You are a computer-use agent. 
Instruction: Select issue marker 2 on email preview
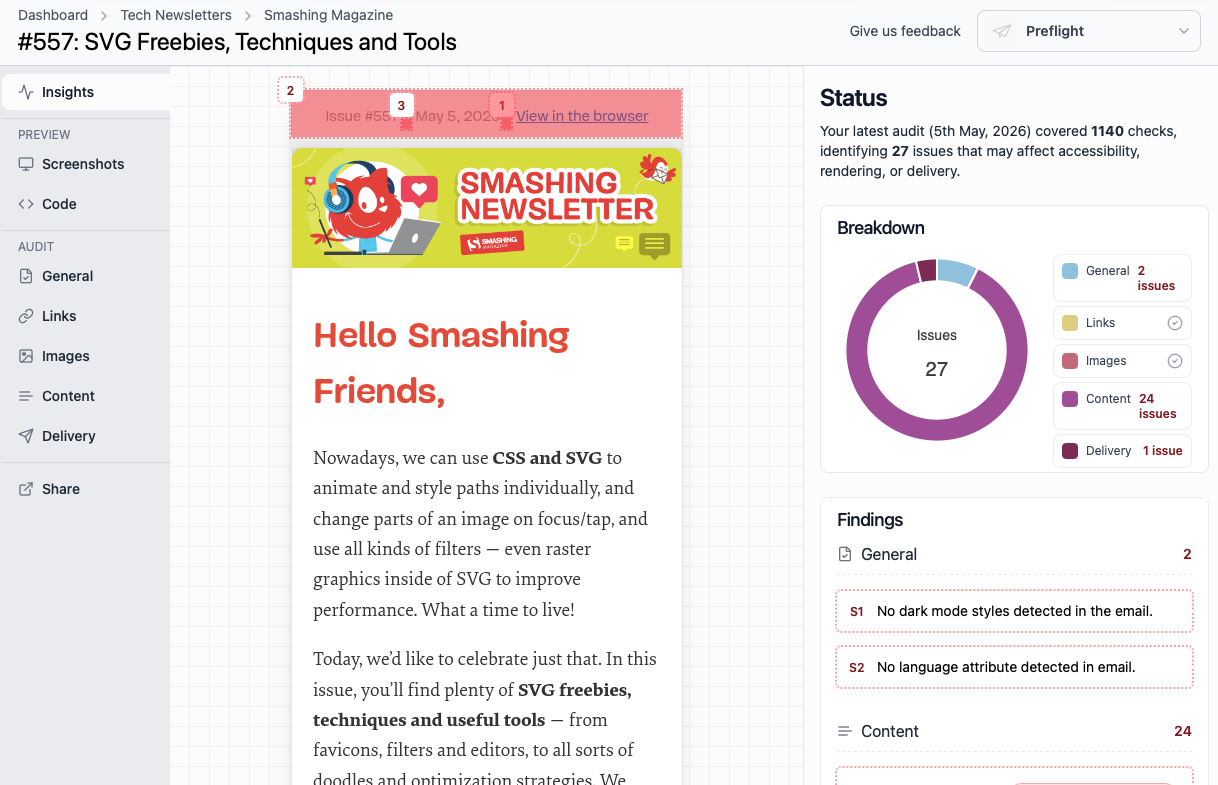pos(290,90)
